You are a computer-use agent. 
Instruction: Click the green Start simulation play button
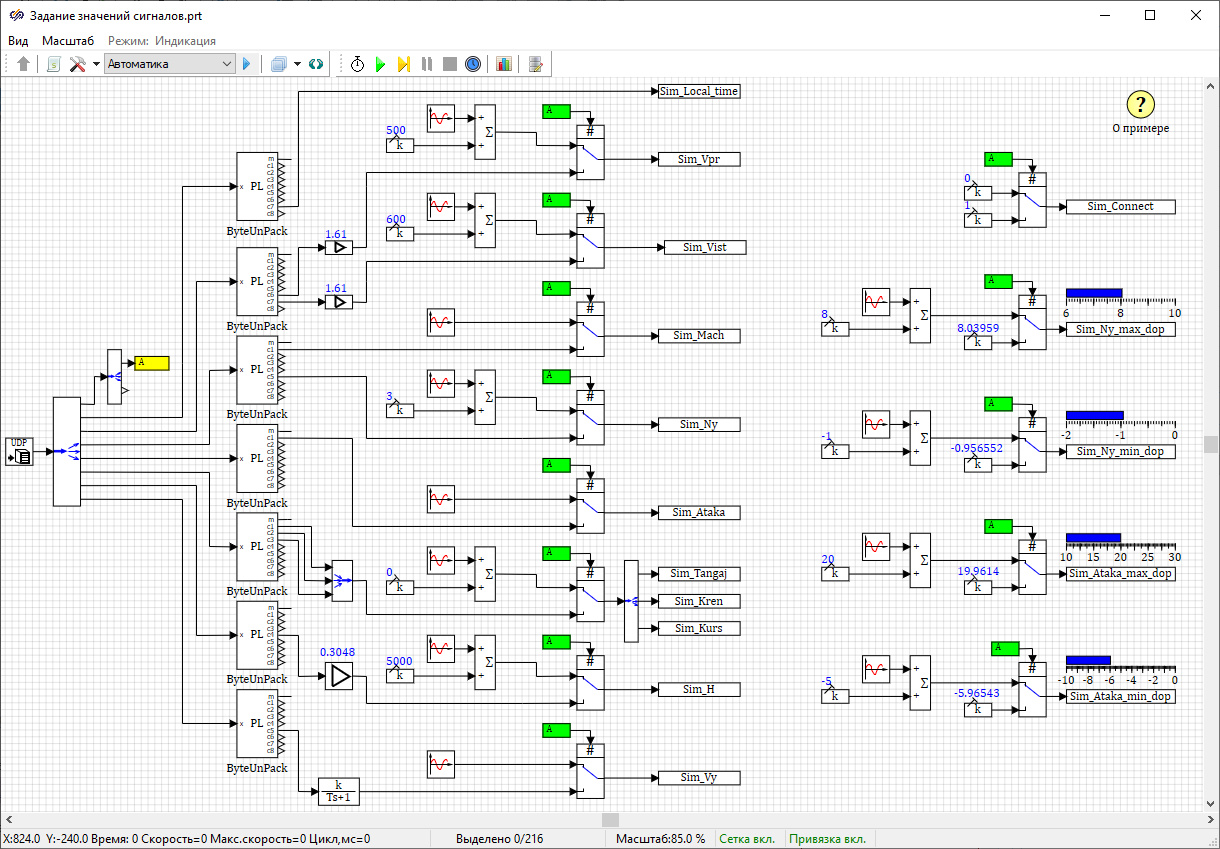pos(380,64)
